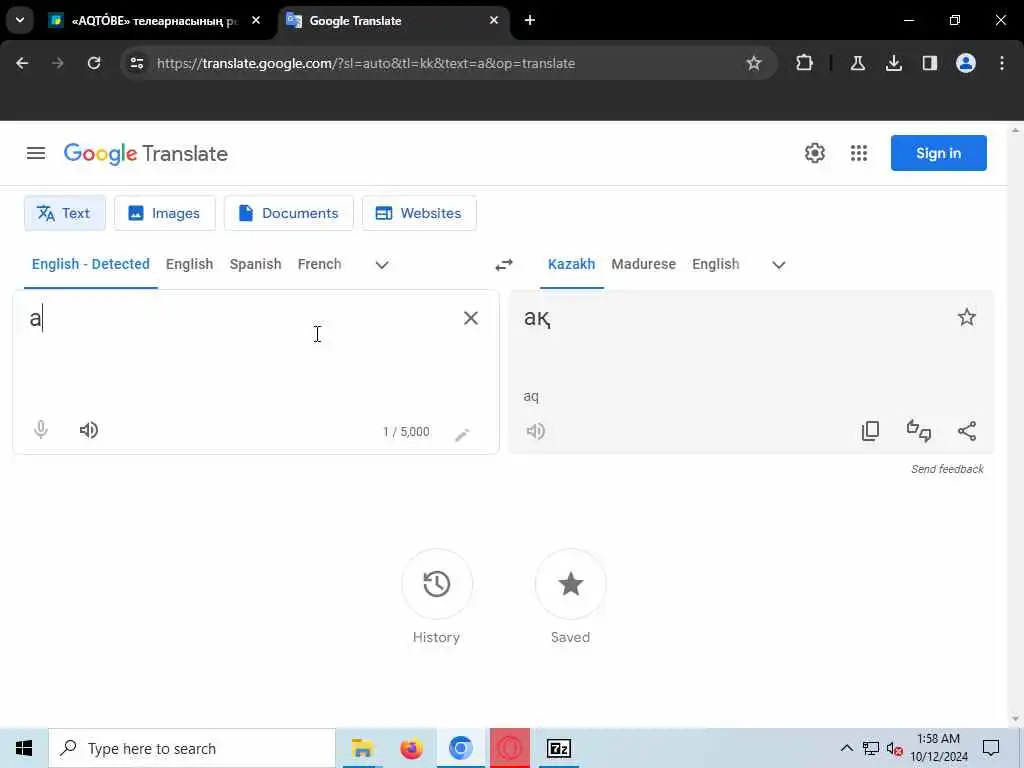
Task: Listen to the Kazakh translation
Action: click(536, 431)
